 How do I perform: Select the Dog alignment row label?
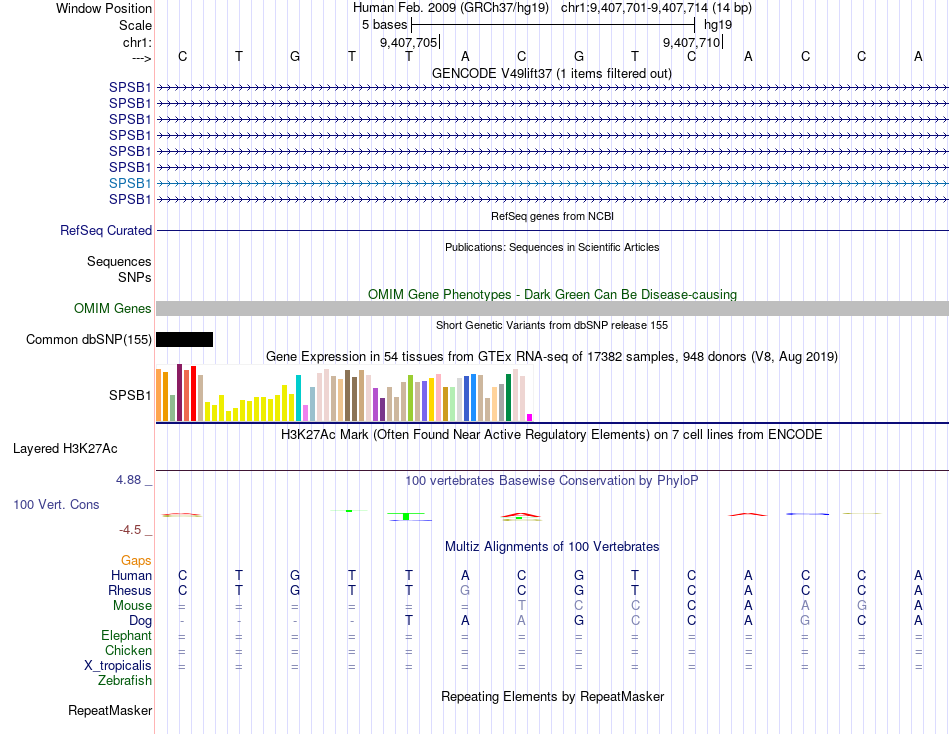pos(140,621)
